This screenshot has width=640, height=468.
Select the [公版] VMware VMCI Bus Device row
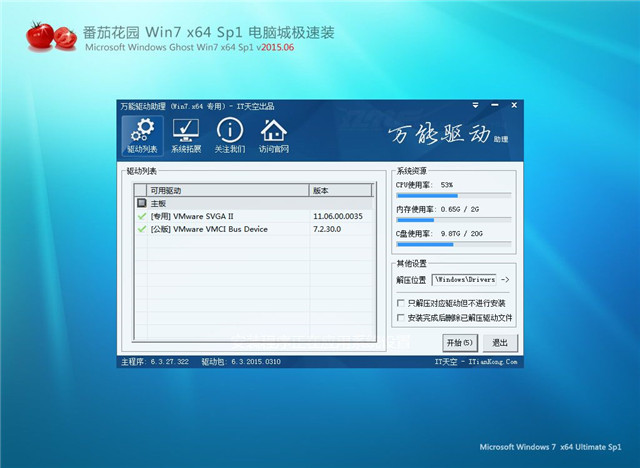tap(254, 229)
